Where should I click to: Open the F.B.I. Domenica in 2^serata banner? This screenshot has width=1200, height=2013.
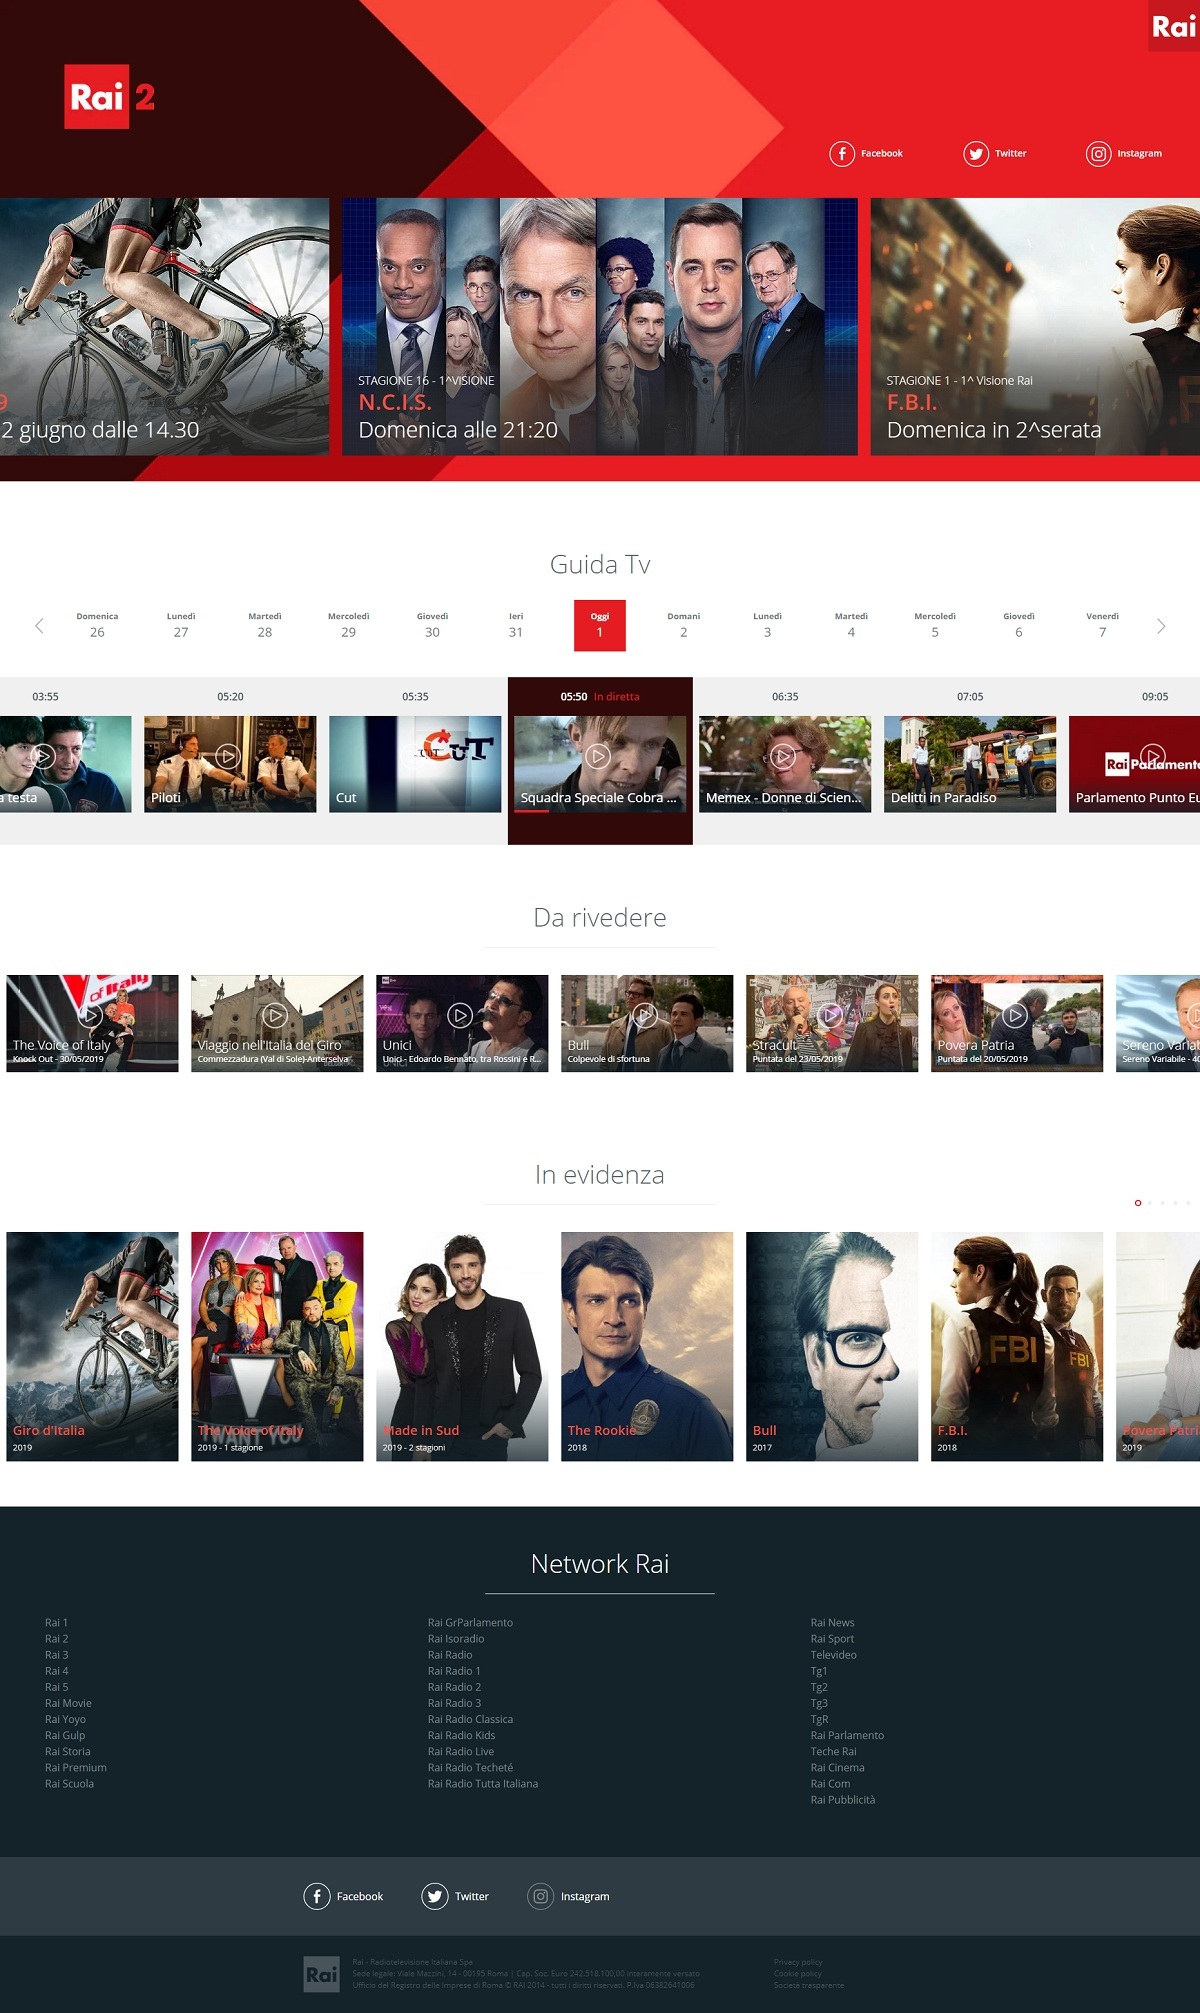(1035, 327)
